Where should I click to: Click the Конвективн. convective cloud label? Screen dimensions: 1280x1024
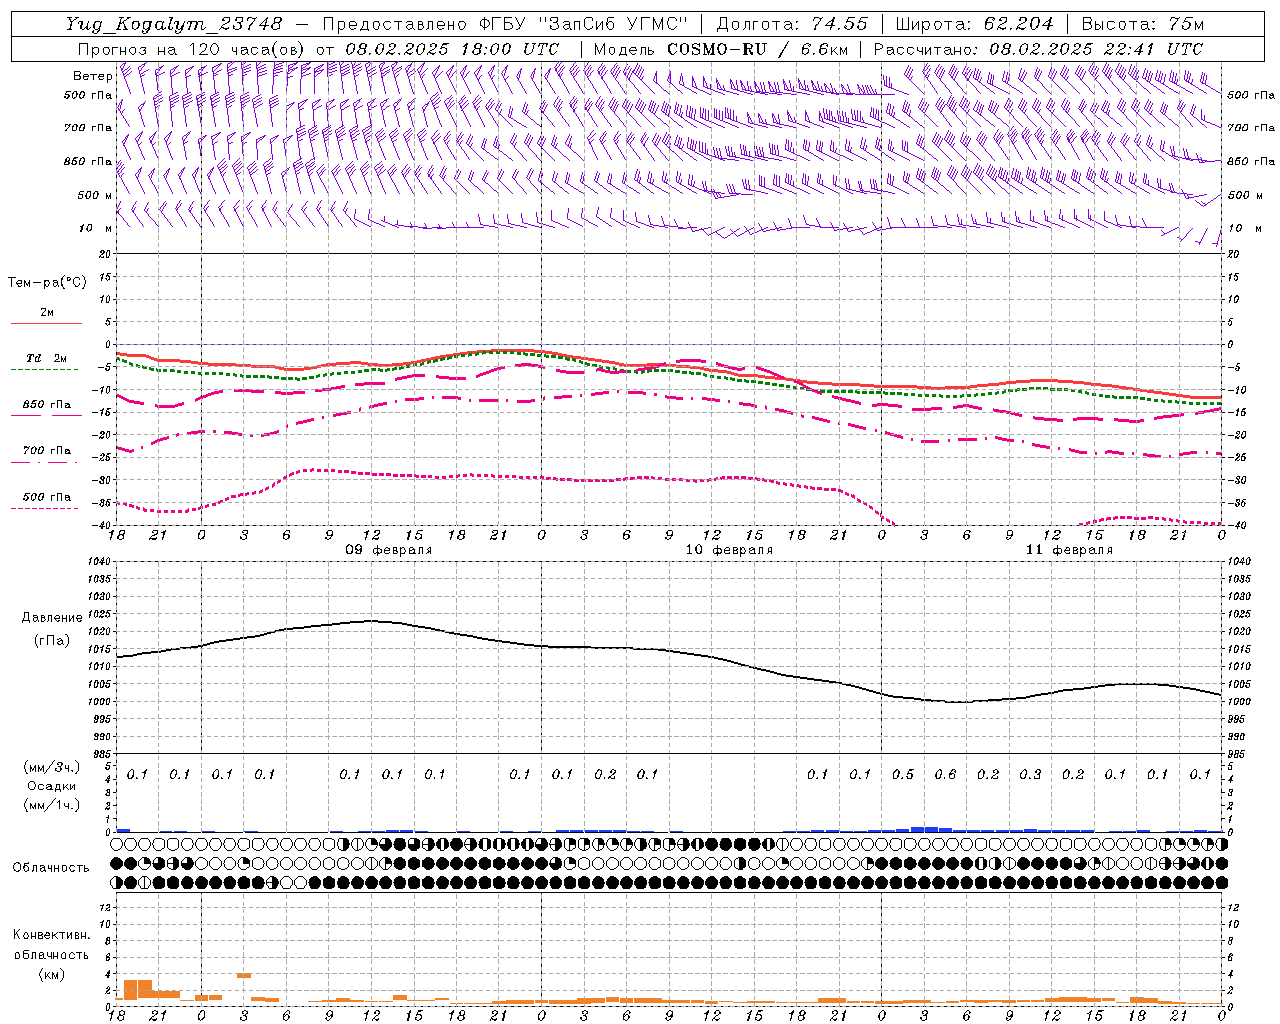(x=51, y=935)
